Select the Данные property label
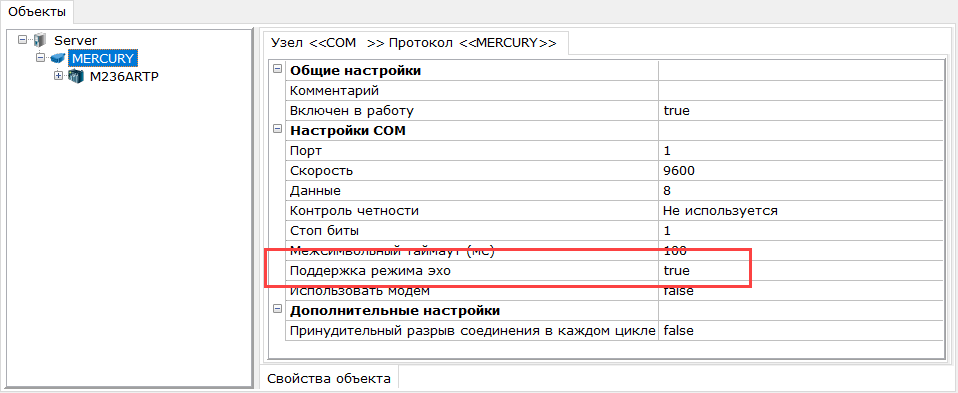The height and width of the screenshot is (393, 958). [x=315, y=191]
